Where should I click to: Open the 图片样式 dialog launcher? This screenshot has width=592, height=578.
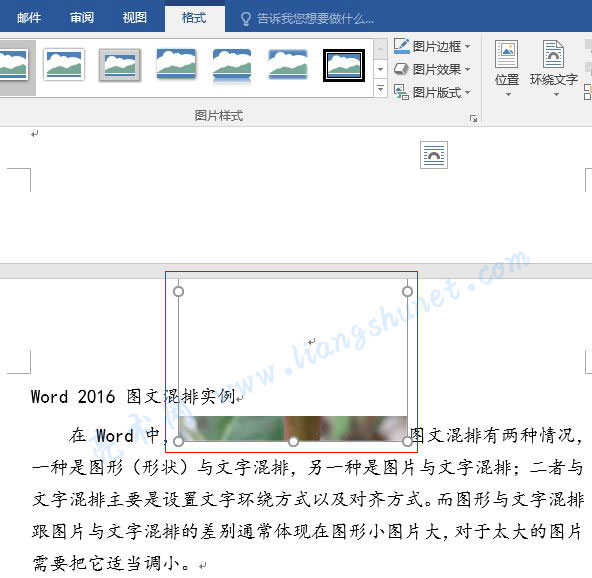(x=473, y=119)
